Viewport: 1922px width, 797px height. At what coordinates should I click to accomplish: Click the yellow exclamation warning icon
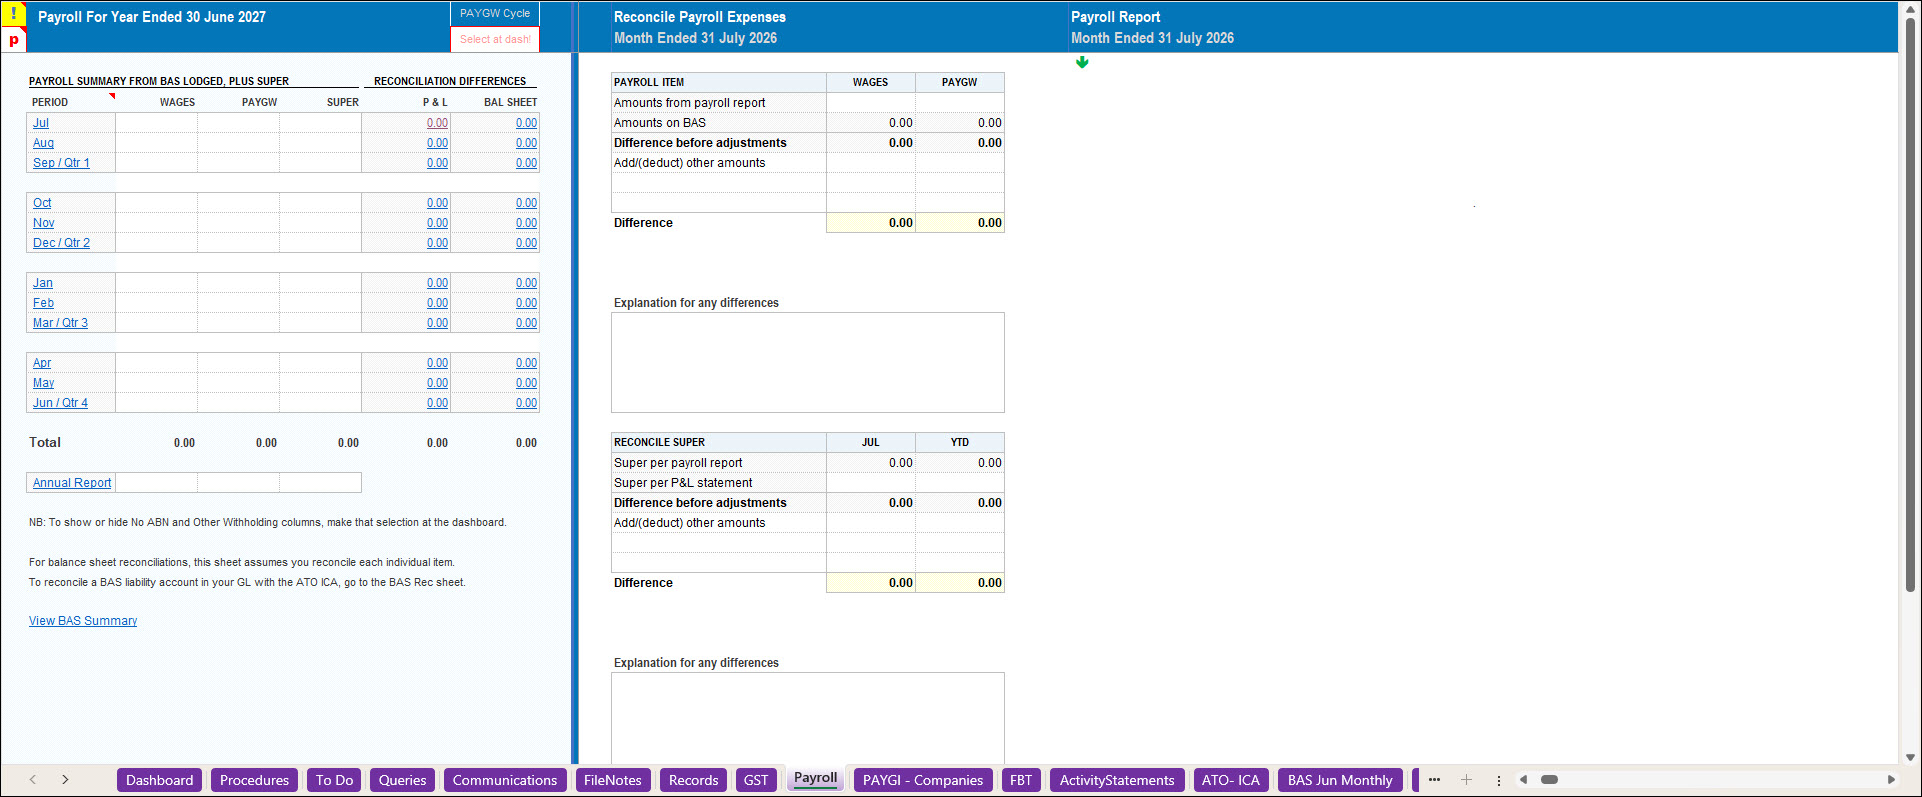14,14
